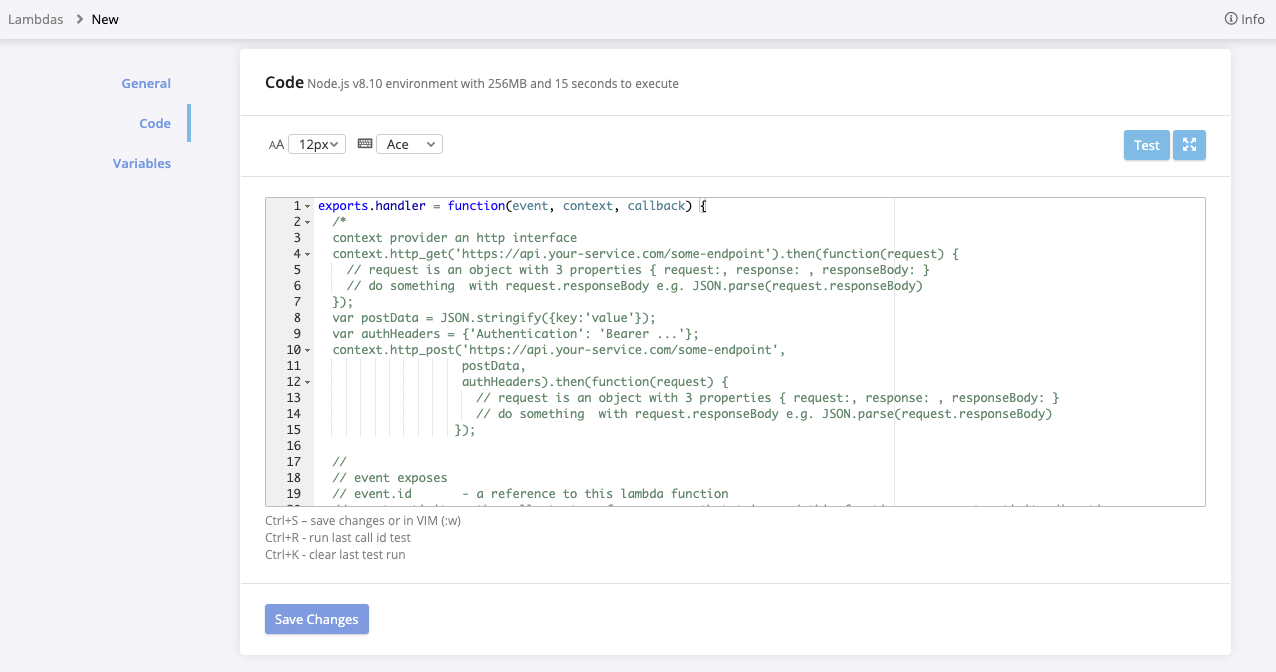Switch to the General section
The height and width of the screenshot is (672, 1276).
coord(146,83)
